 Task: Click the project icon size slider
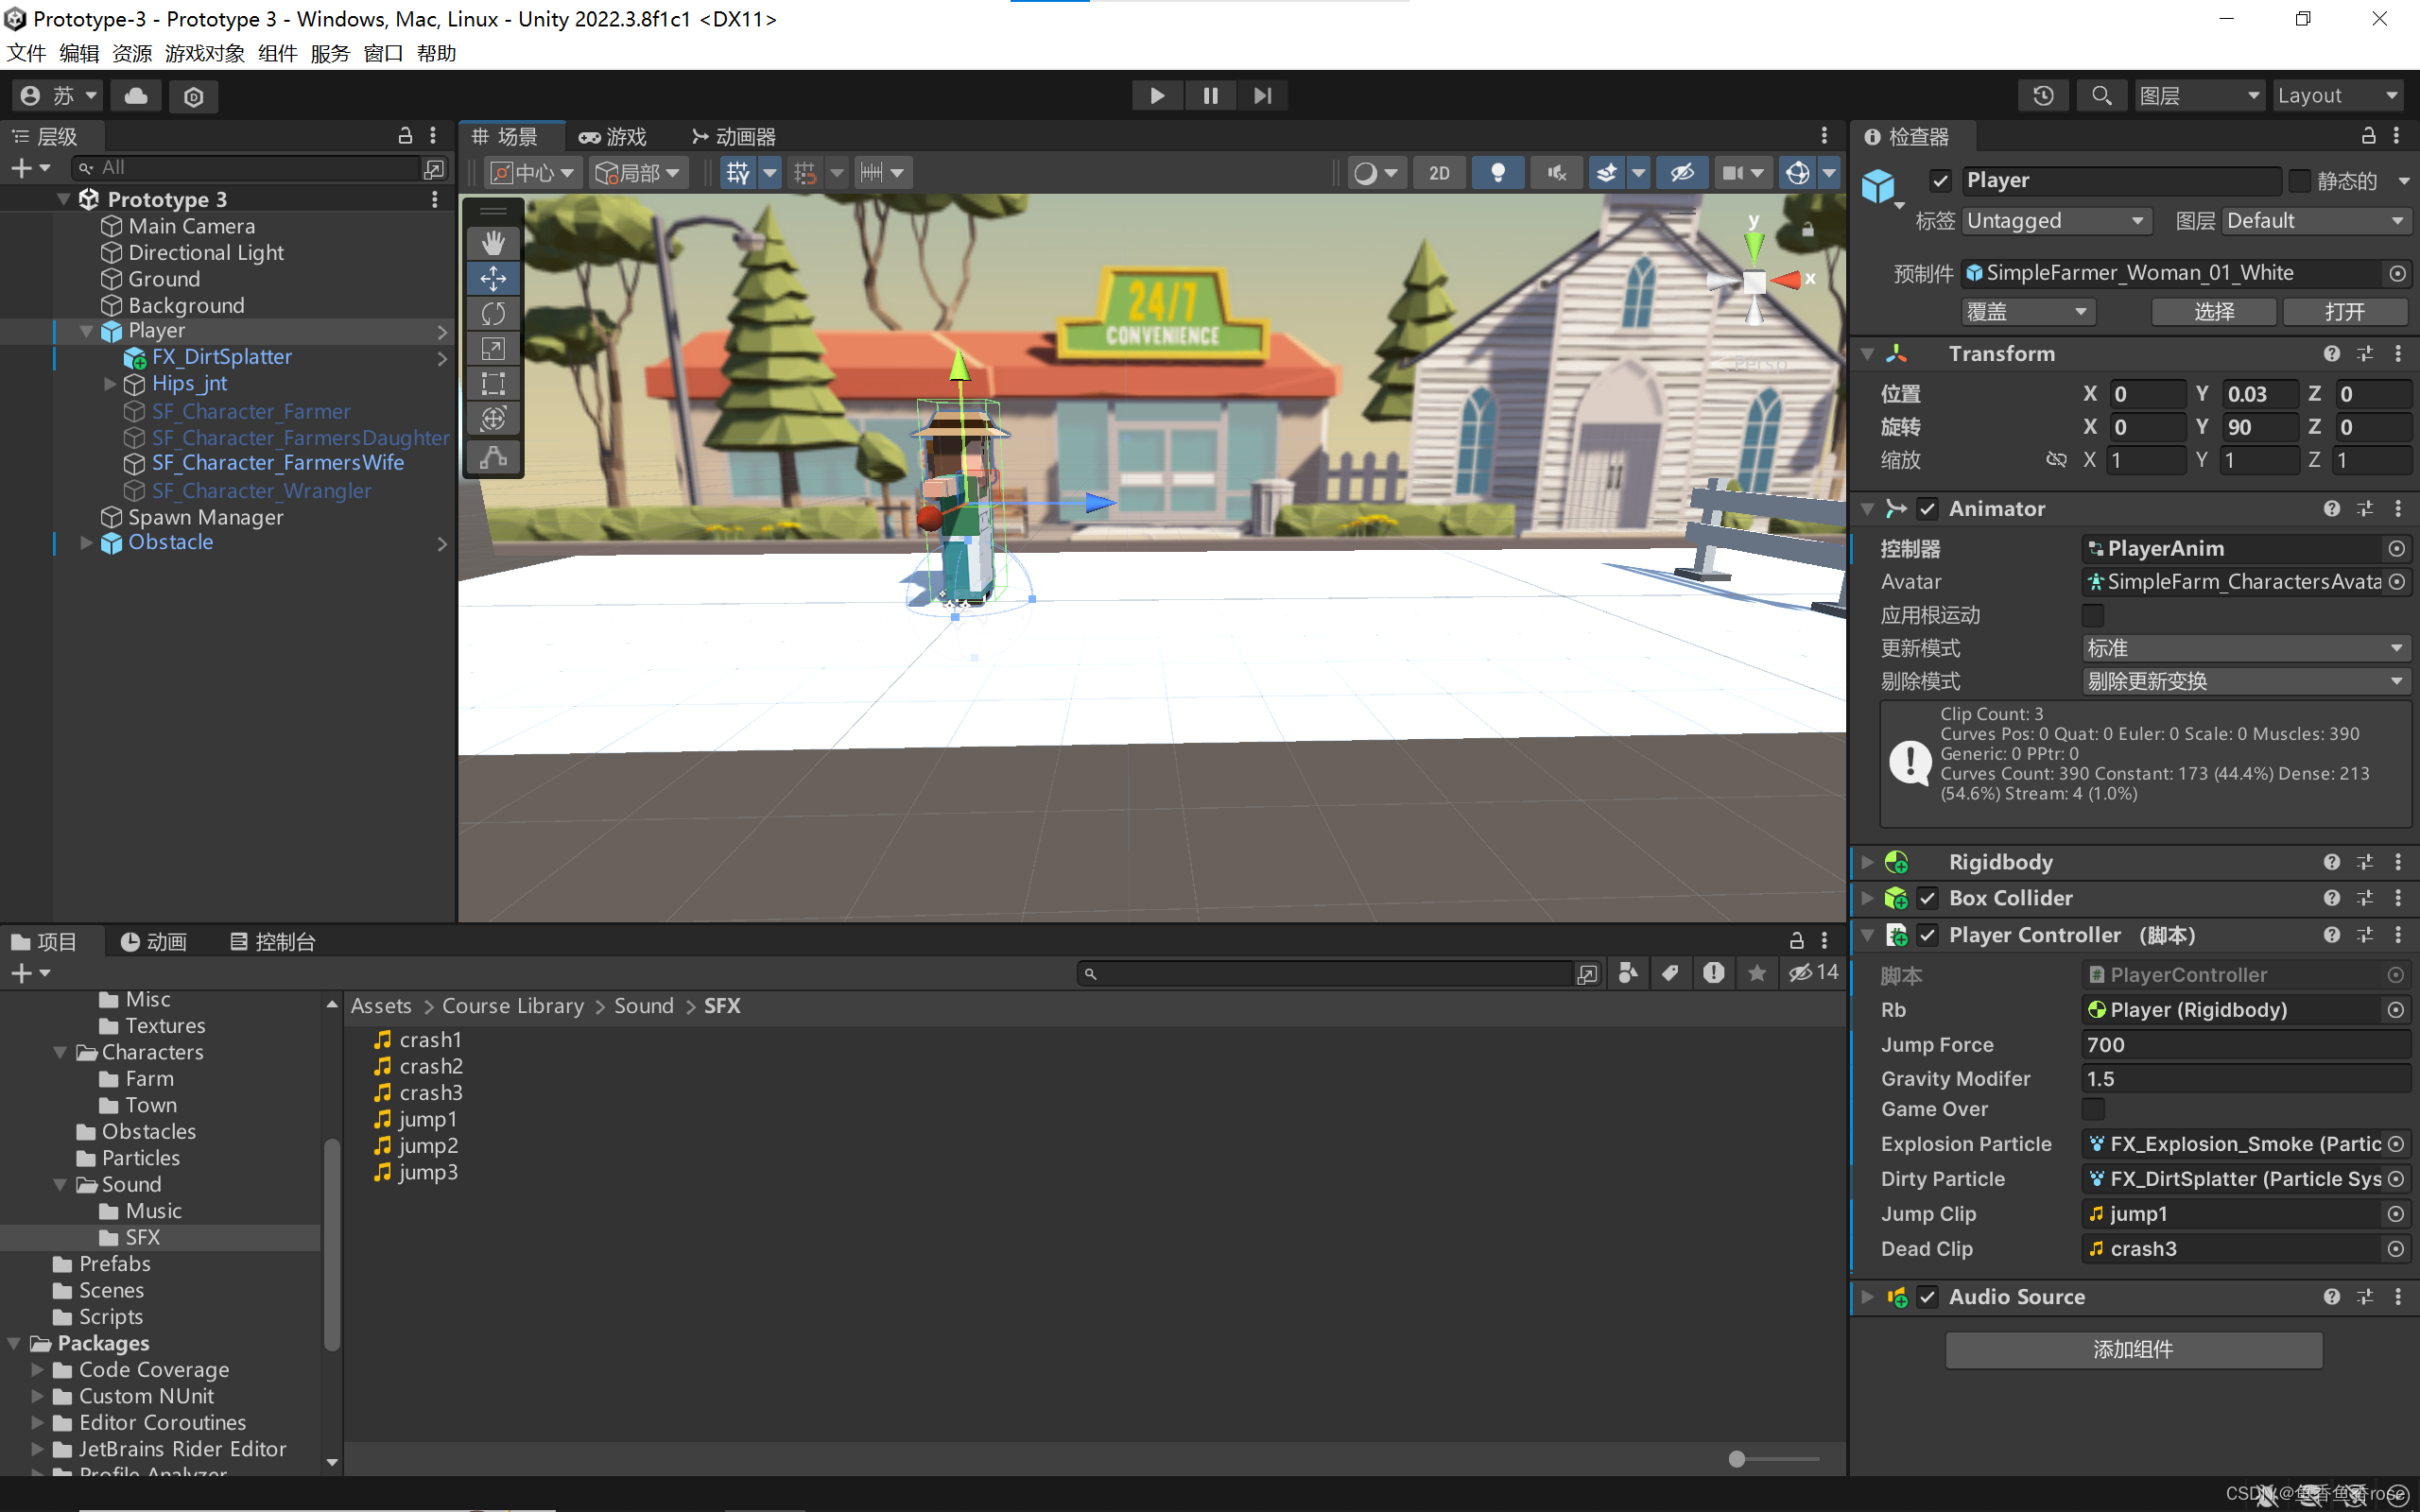1737,1459
